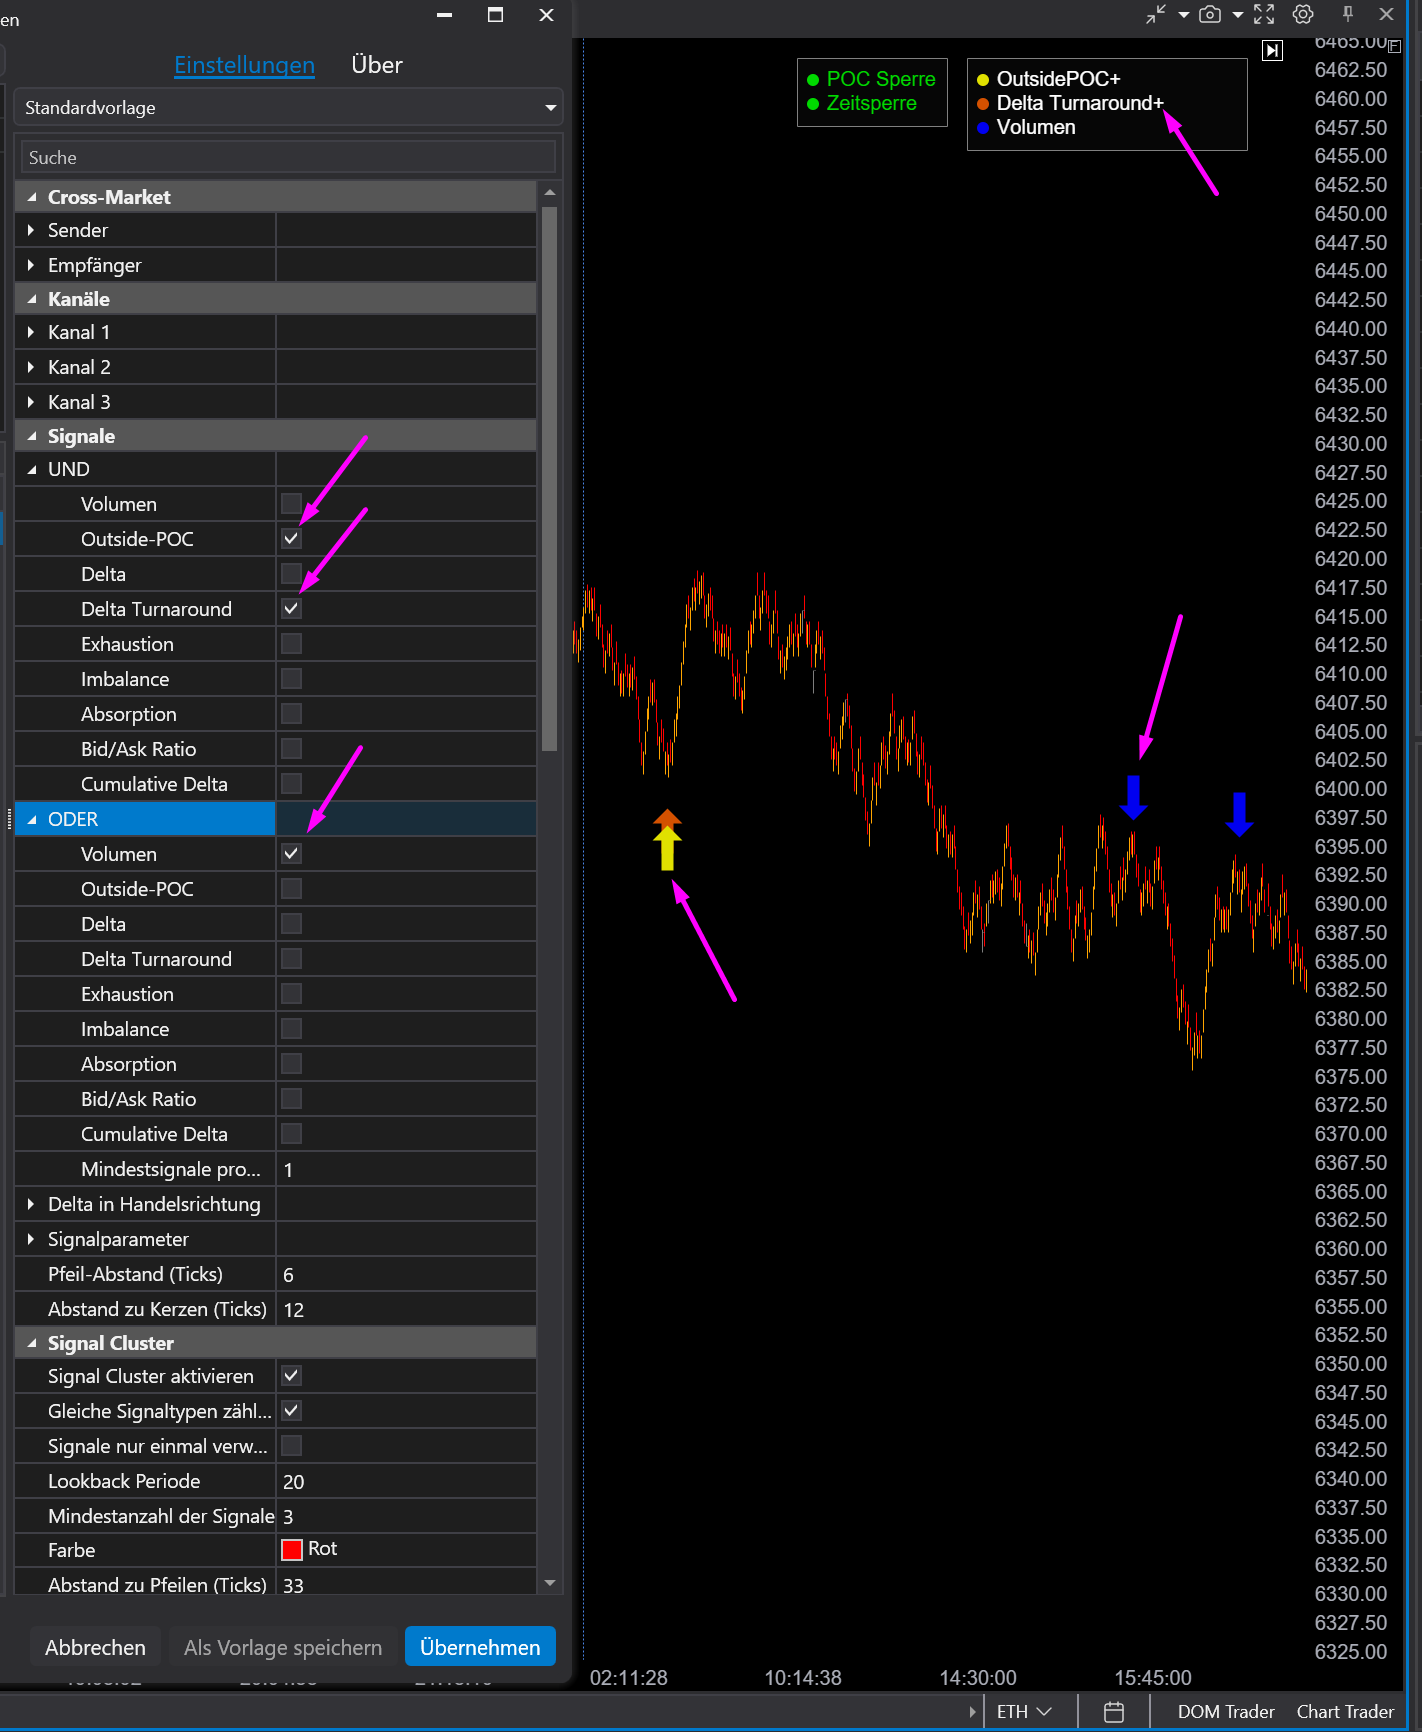Edit Abstand zu Kerzen (Ticks) value 12

point(406,1309)
